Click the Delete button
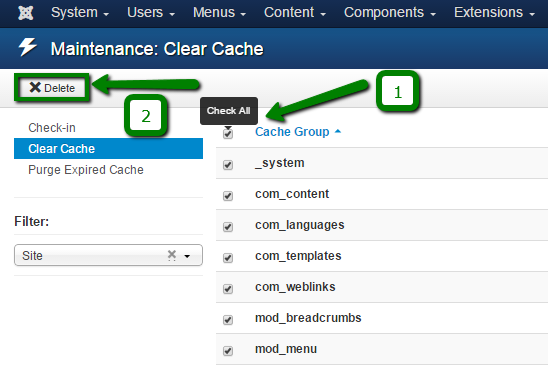The height and width of the screenshot is (390, 548). point(52,87)
